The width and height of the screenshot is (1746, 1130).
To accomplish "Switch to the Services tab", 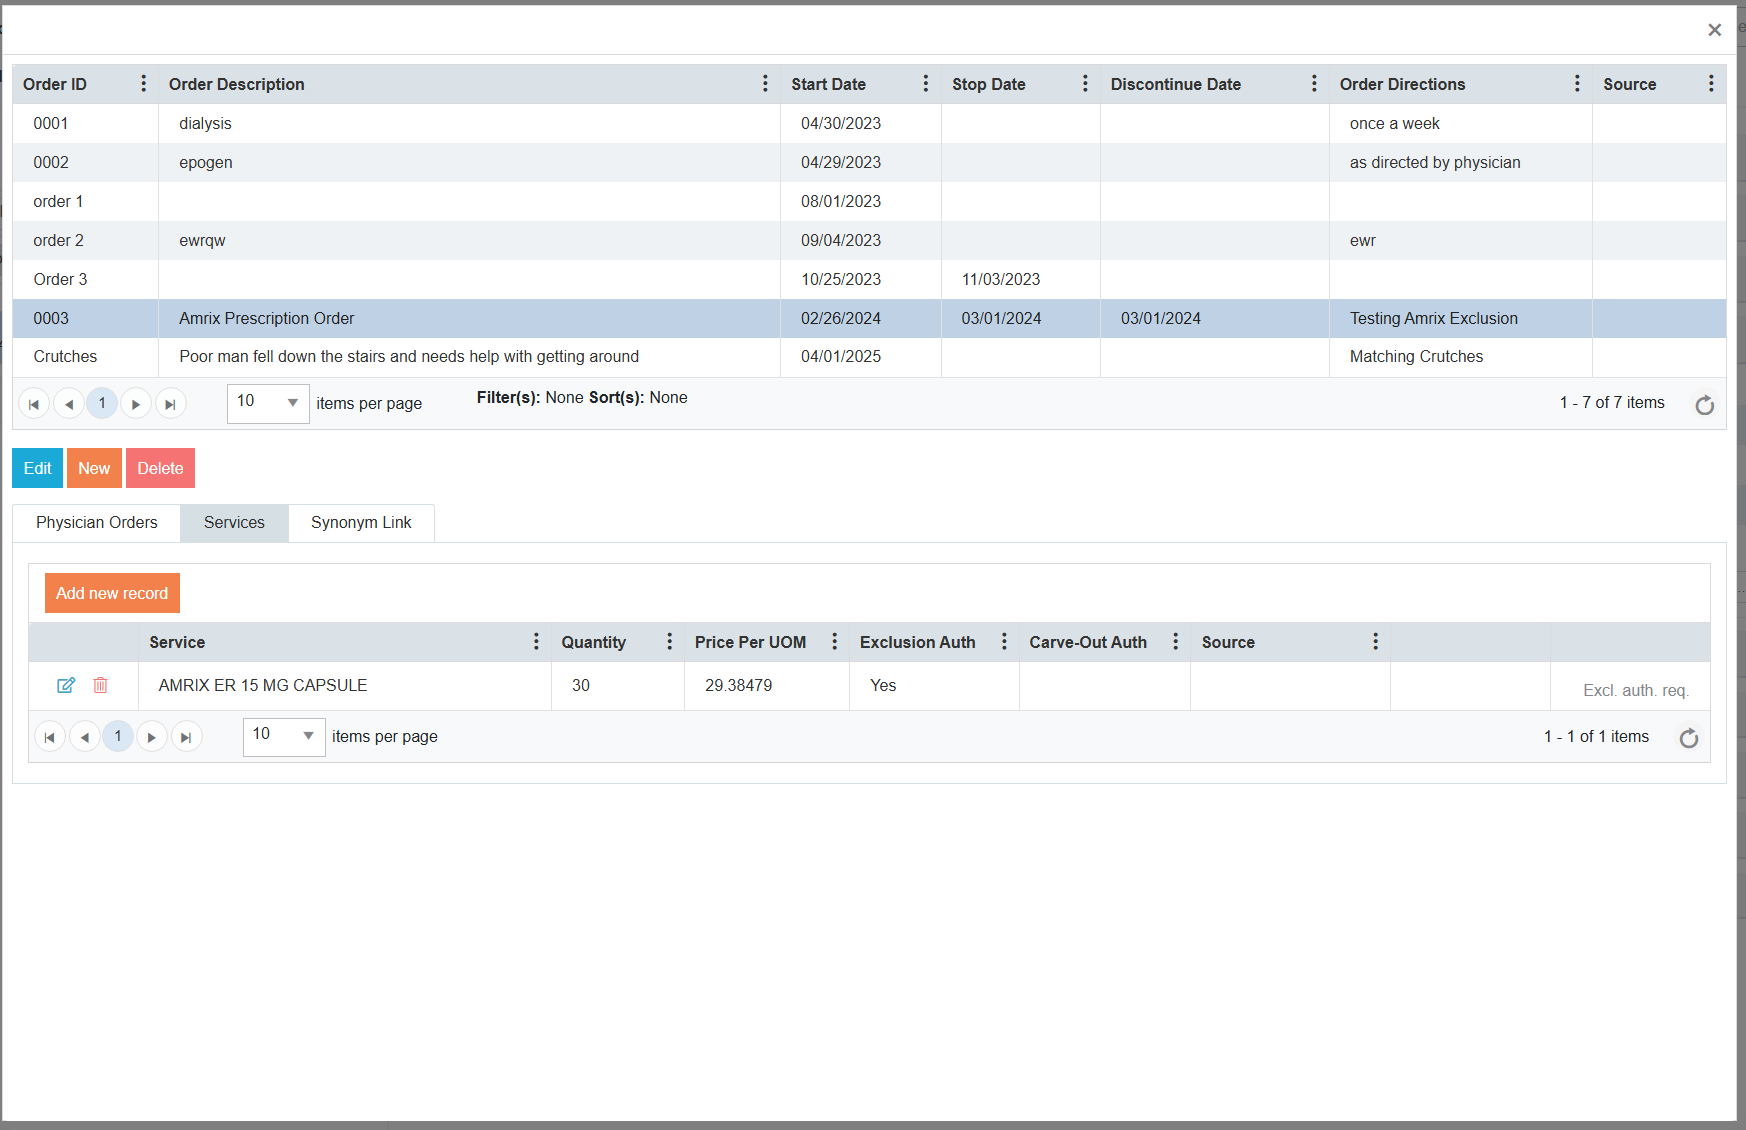I will coord(234,523).
